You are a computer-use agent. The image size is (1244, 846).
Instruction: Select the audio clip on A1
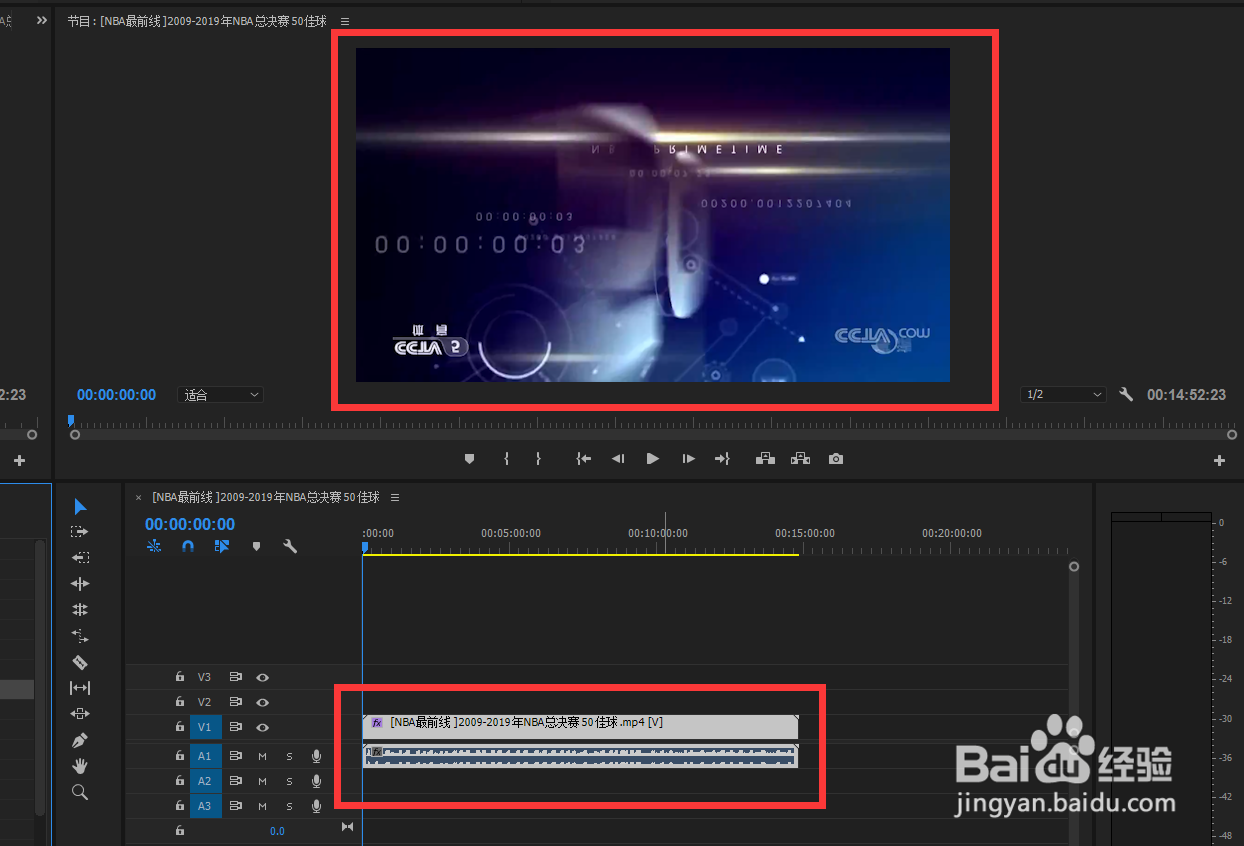[x=580, y=756]
